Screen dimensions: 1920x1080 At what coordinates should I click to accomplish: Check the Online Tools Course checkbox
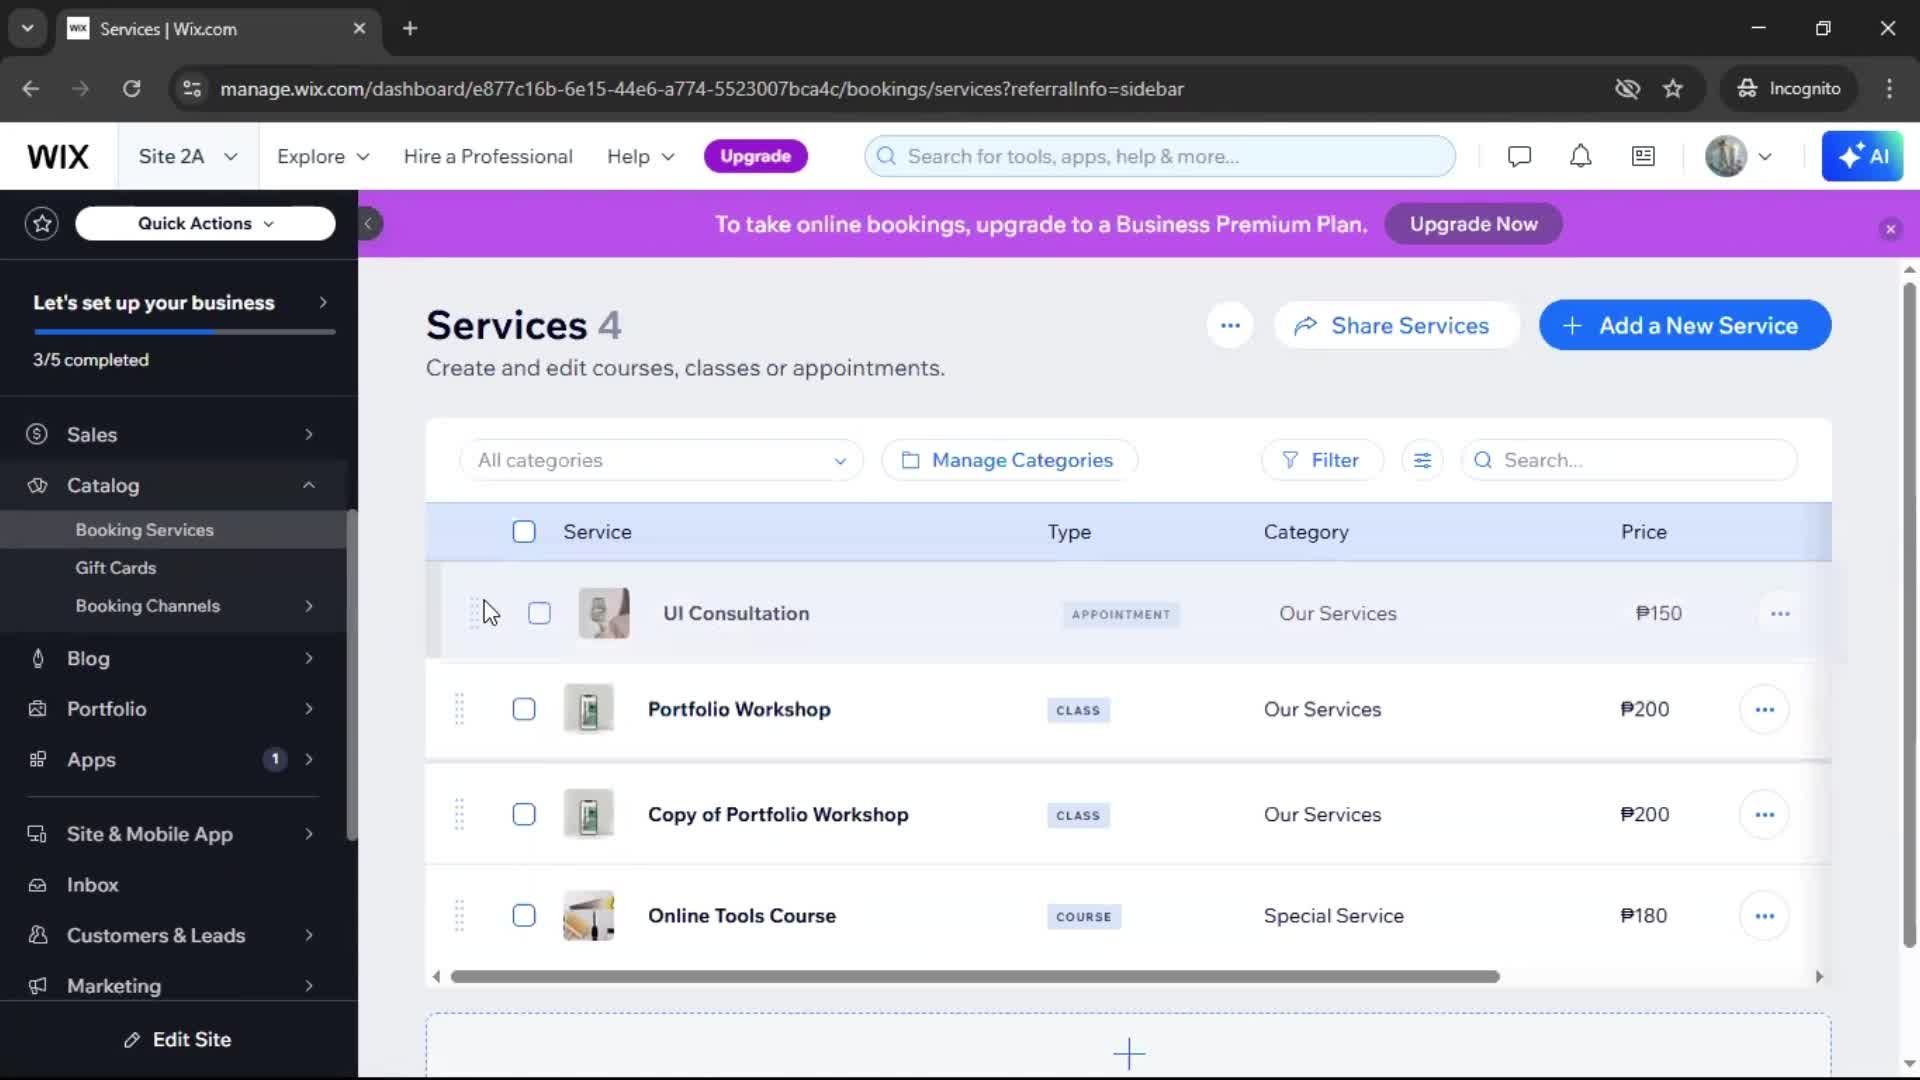tap(524, 916)
